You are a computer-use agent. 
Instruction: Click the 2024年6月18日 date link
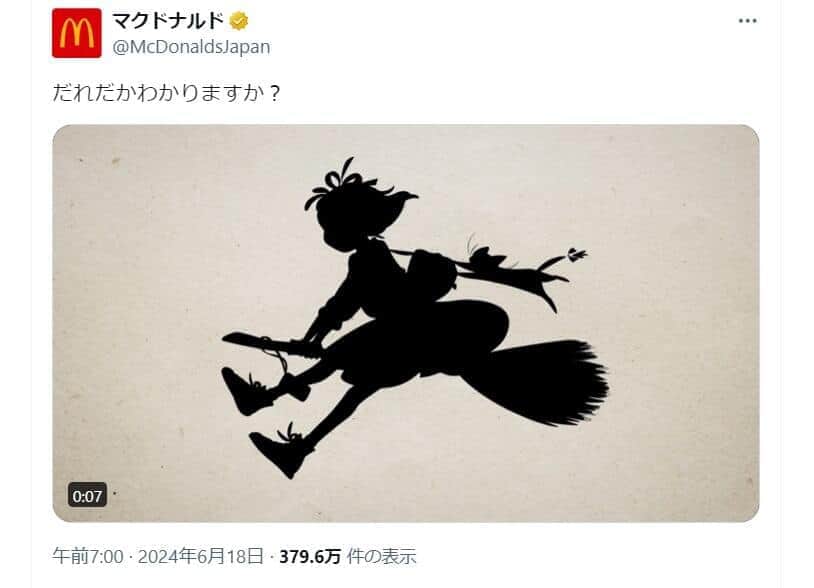pos(201,556)
